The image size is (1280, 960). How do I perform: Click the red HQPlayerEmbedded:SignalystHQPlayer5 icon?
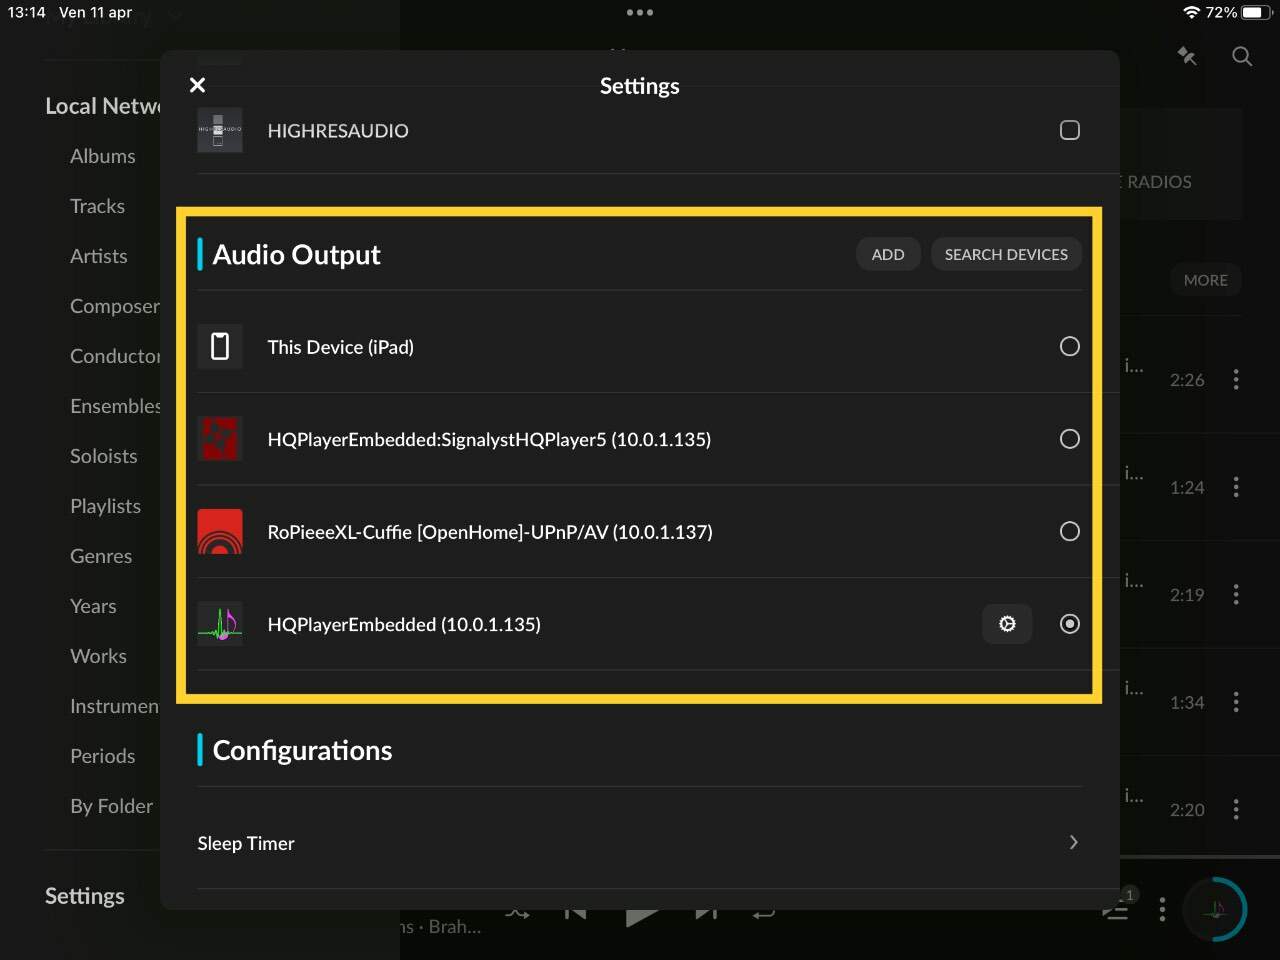pyautogui.click(x=220, y=439)
